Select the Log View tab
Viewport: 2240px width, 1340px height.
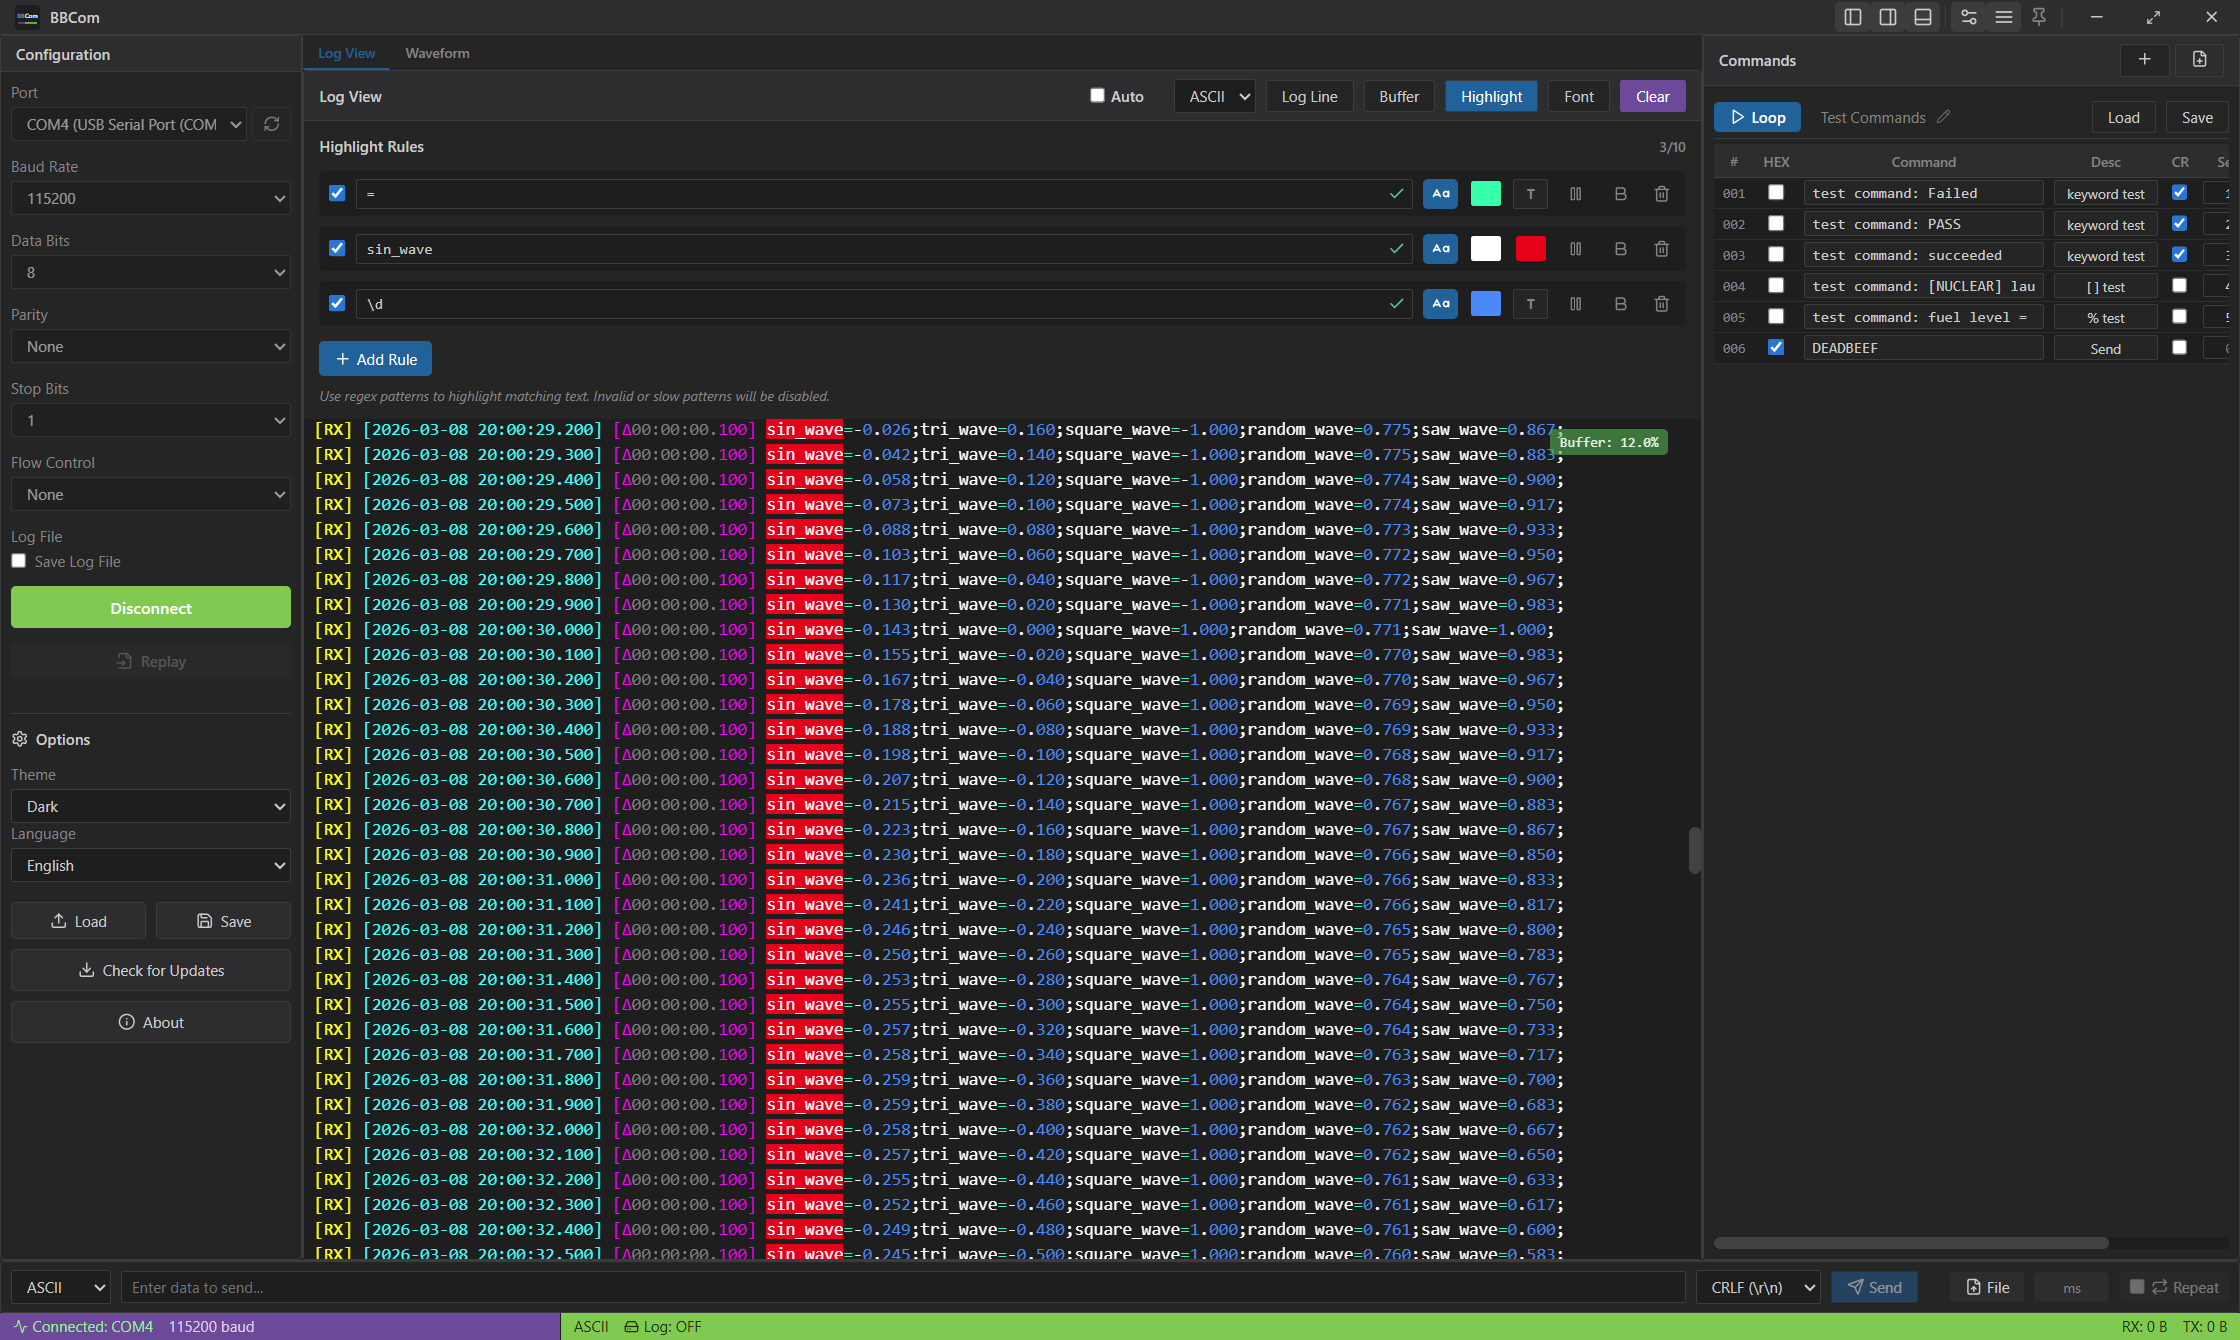pyautogui.click(x=346, y=53)
